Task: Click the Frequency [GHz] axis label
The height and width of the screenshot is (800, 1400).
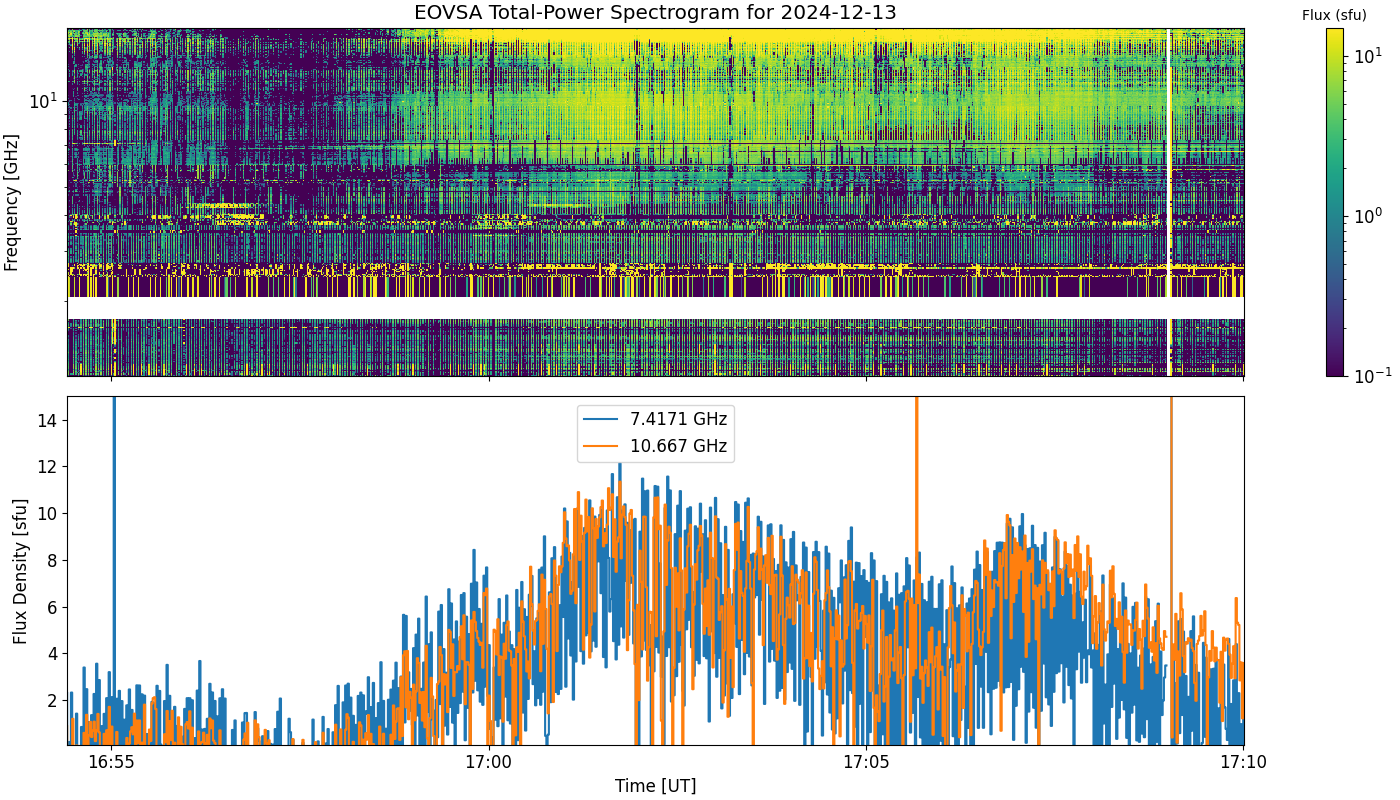Action: (12, 203)
